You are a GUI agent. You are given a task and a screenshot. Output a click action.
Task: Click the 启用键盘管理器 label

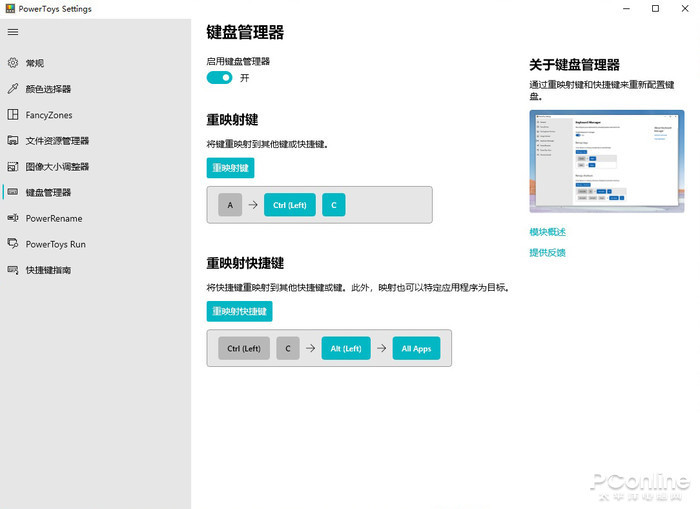tap(238, 61)
